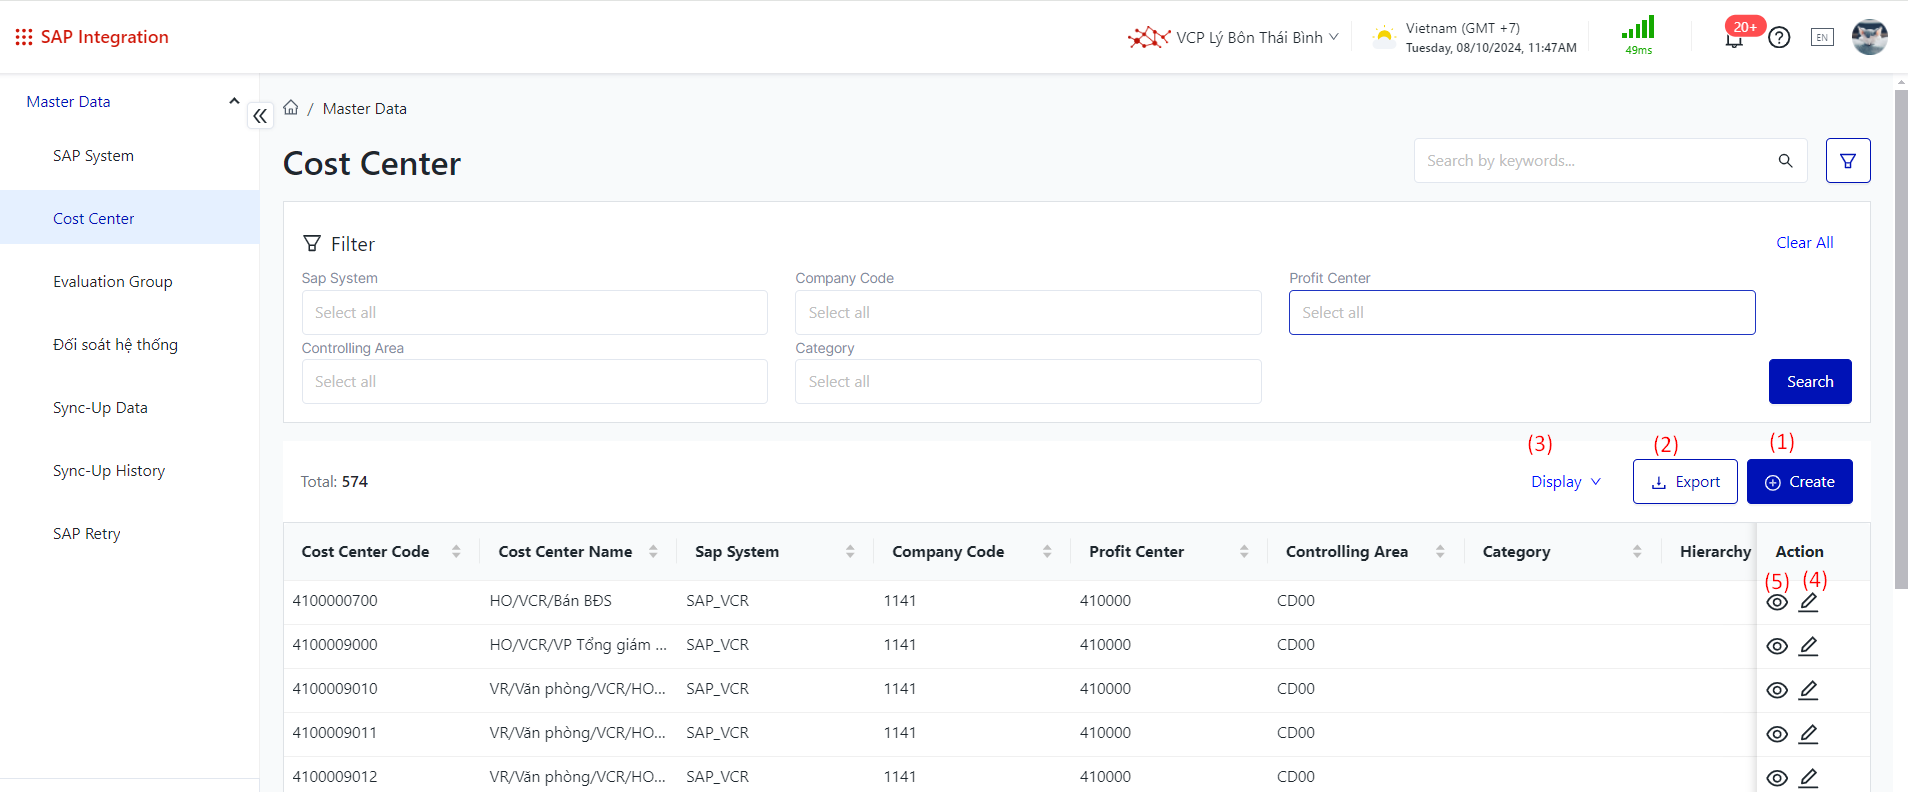Click the filter funnel icon button
Image resolution: width=1908 pixels, height=792 pixels.
(x=1847, y=161)
